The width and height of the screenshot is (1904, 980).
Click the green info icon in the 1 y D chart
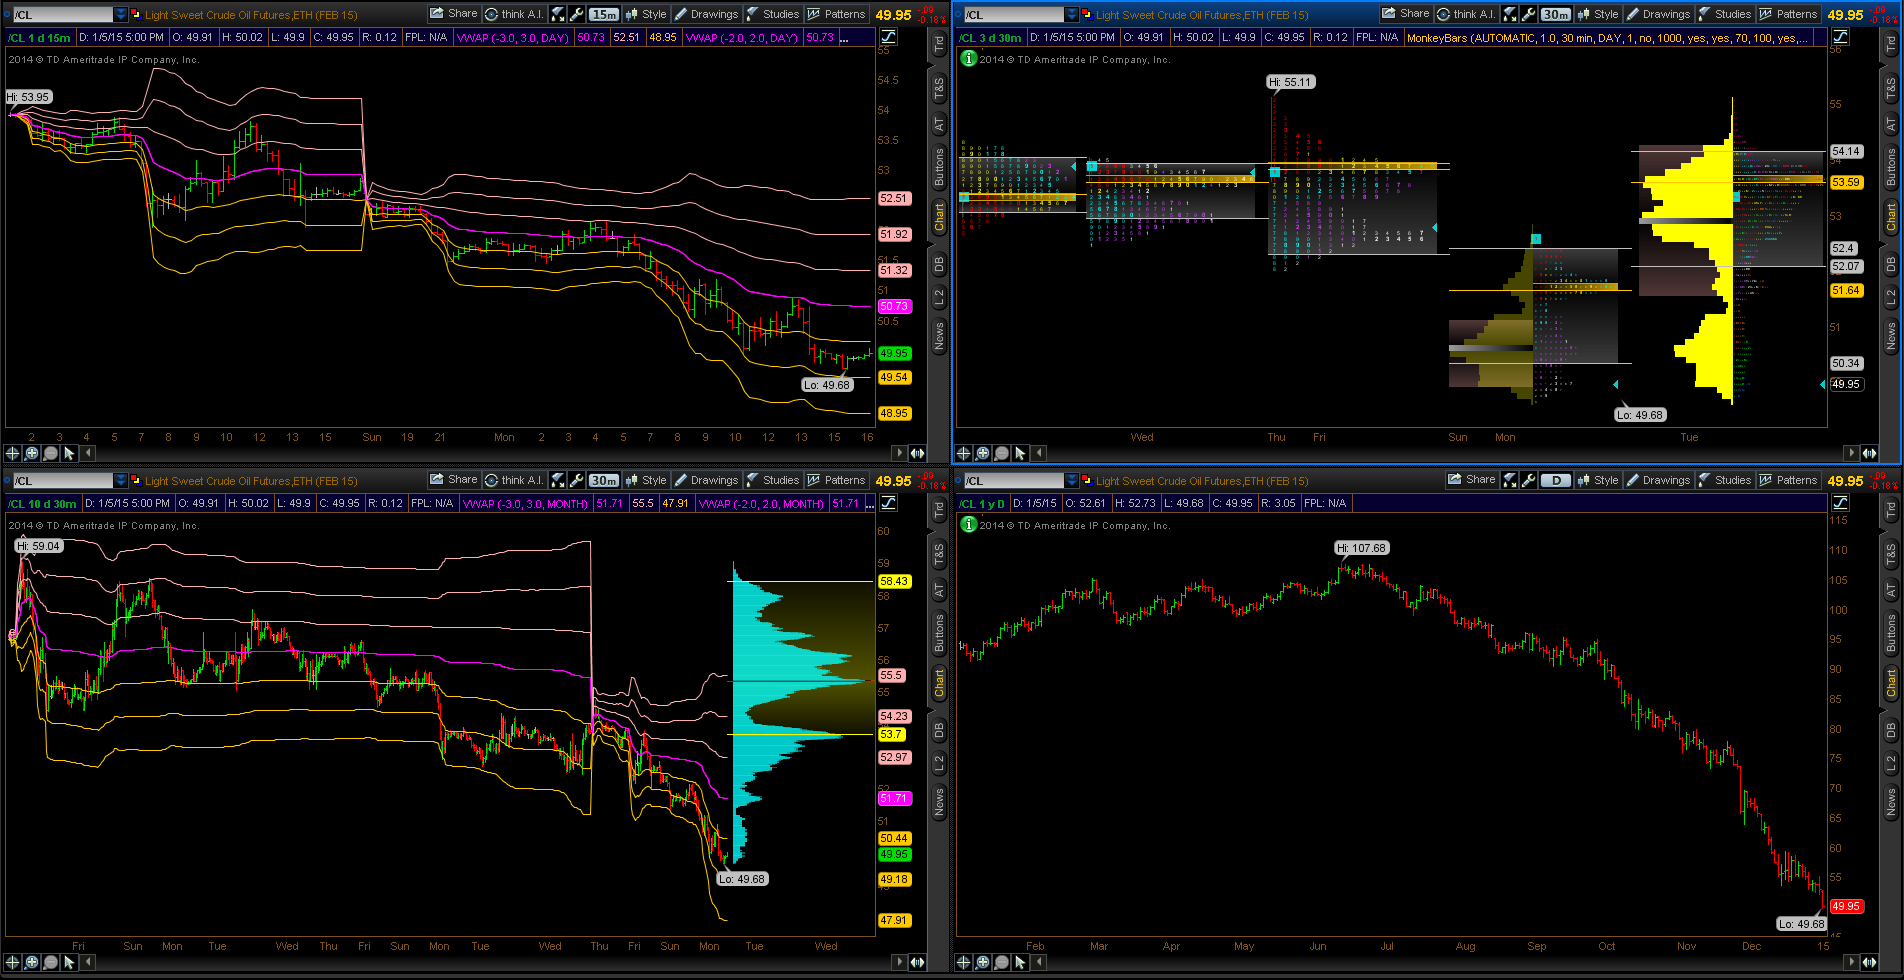pos(968,524)
